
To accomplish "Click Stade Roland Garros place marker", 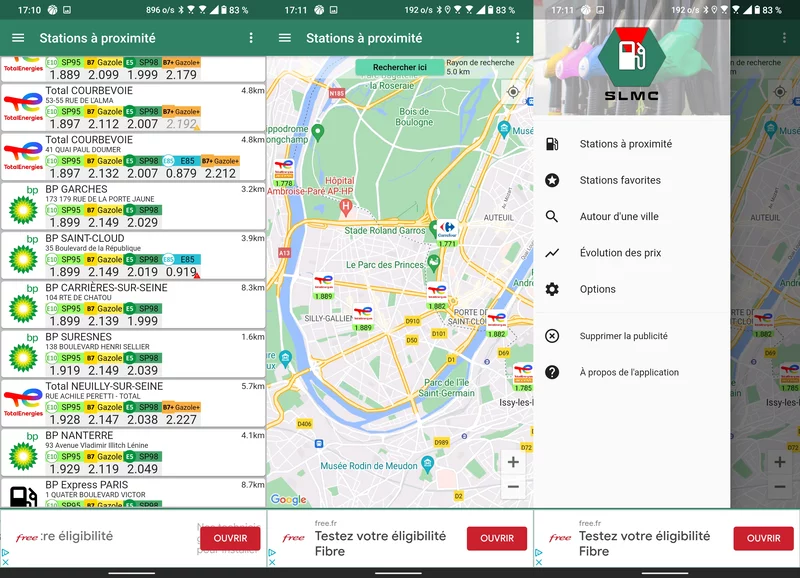I will point(433,228).
